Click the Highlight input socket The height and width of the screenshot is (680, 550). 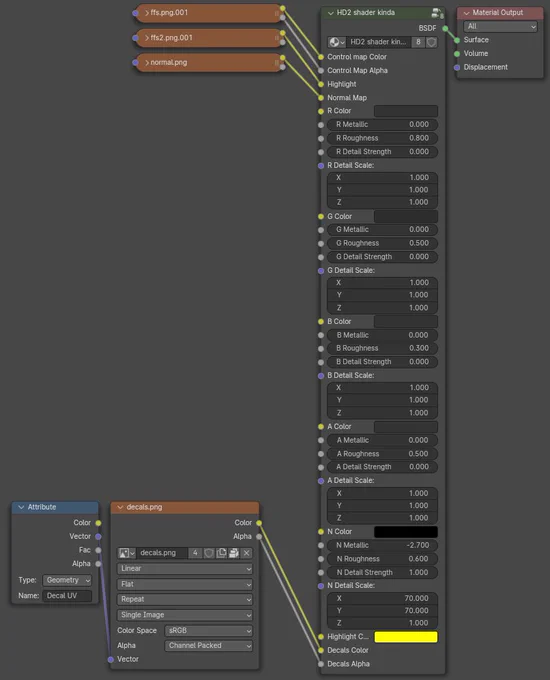(x=321, y=84)
